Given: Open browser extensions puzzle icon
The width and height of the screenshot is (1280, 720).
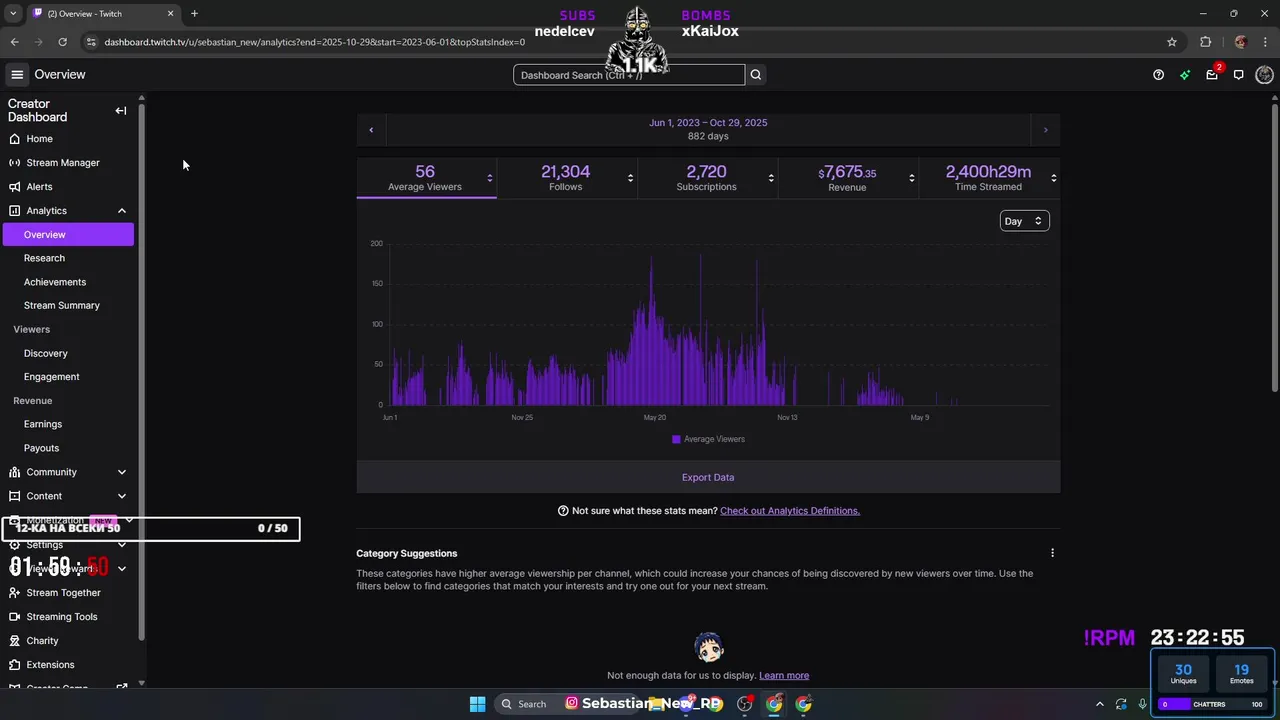Looking at the screenshot, I should click(1205, 42).
